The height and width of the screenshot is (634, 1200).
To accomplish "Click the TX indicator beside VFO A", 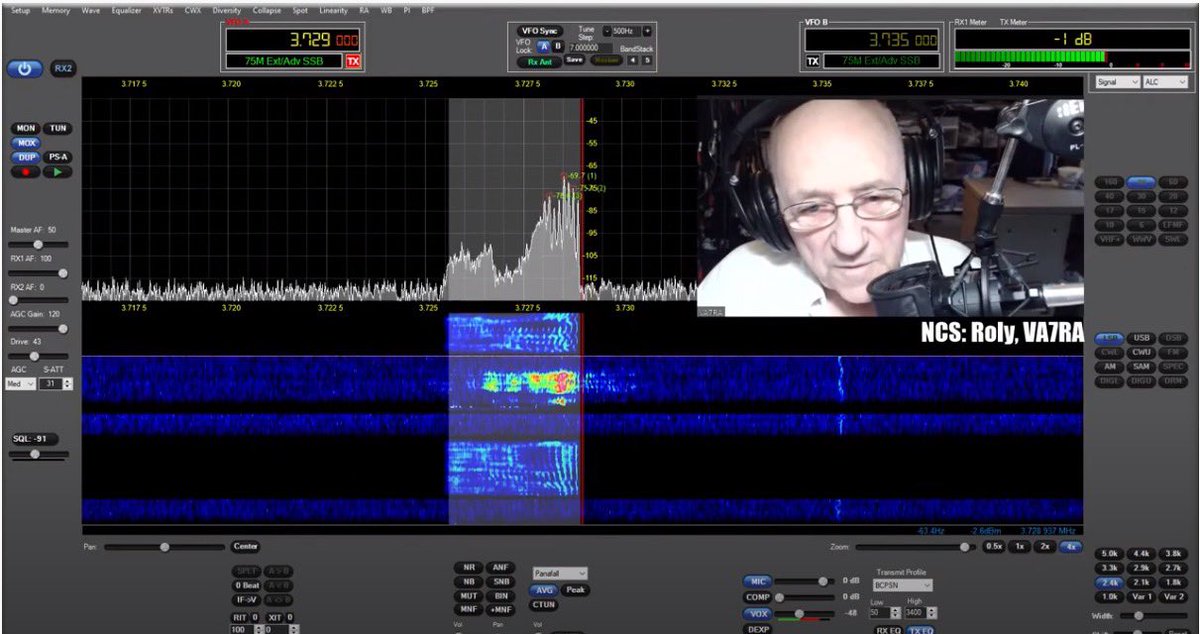I will (x=352, y=60).
